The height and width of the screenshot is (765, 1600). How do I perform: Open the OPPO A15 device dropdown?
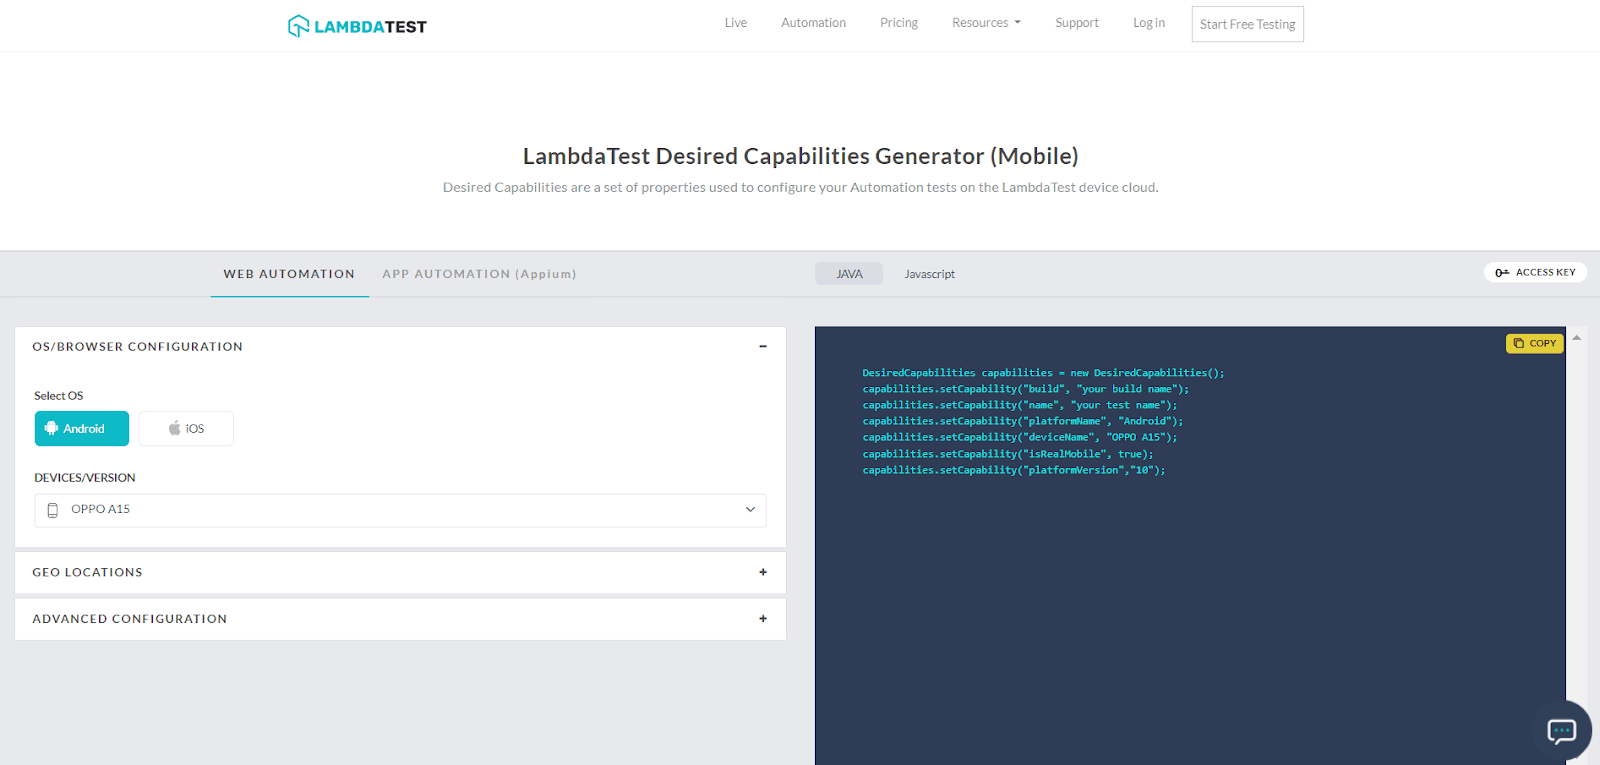tap(400, 510)
